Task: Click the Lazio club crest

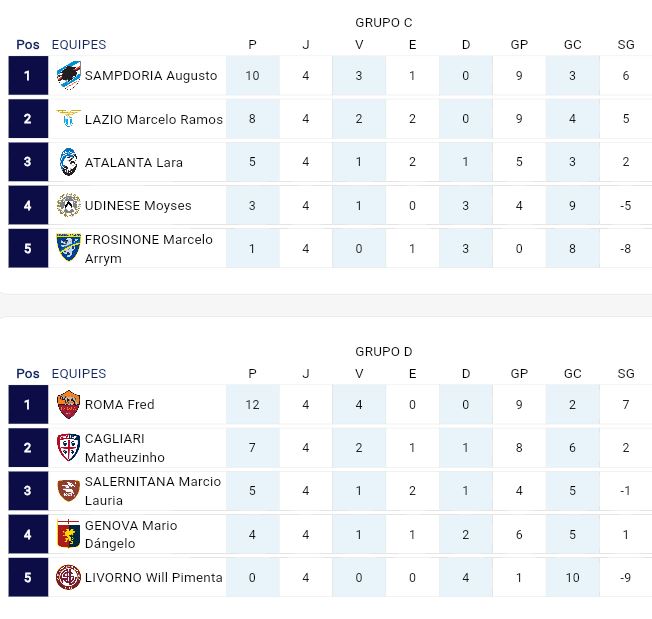Action: tap(69, 119)
